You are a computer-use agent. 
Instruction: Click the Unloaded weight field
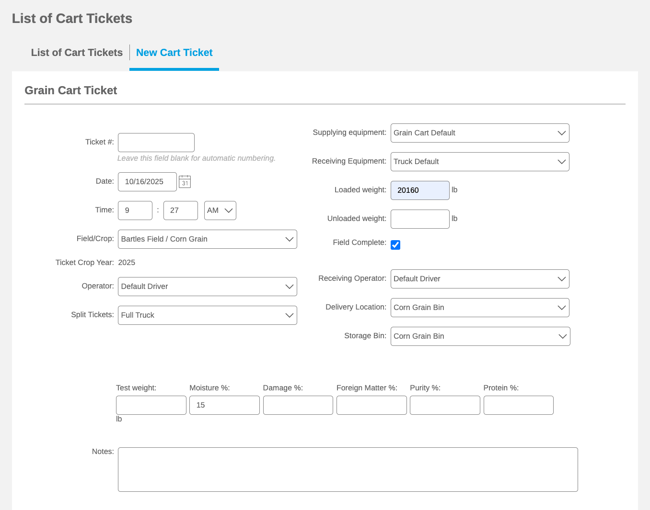[420, 219]
